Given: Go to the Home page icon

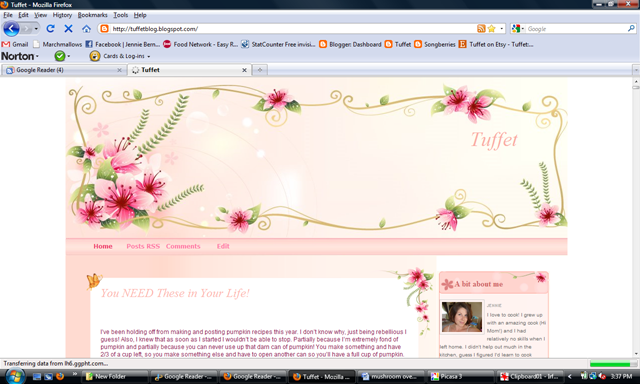Looking at the screenshot, I should tap(86, 29).
